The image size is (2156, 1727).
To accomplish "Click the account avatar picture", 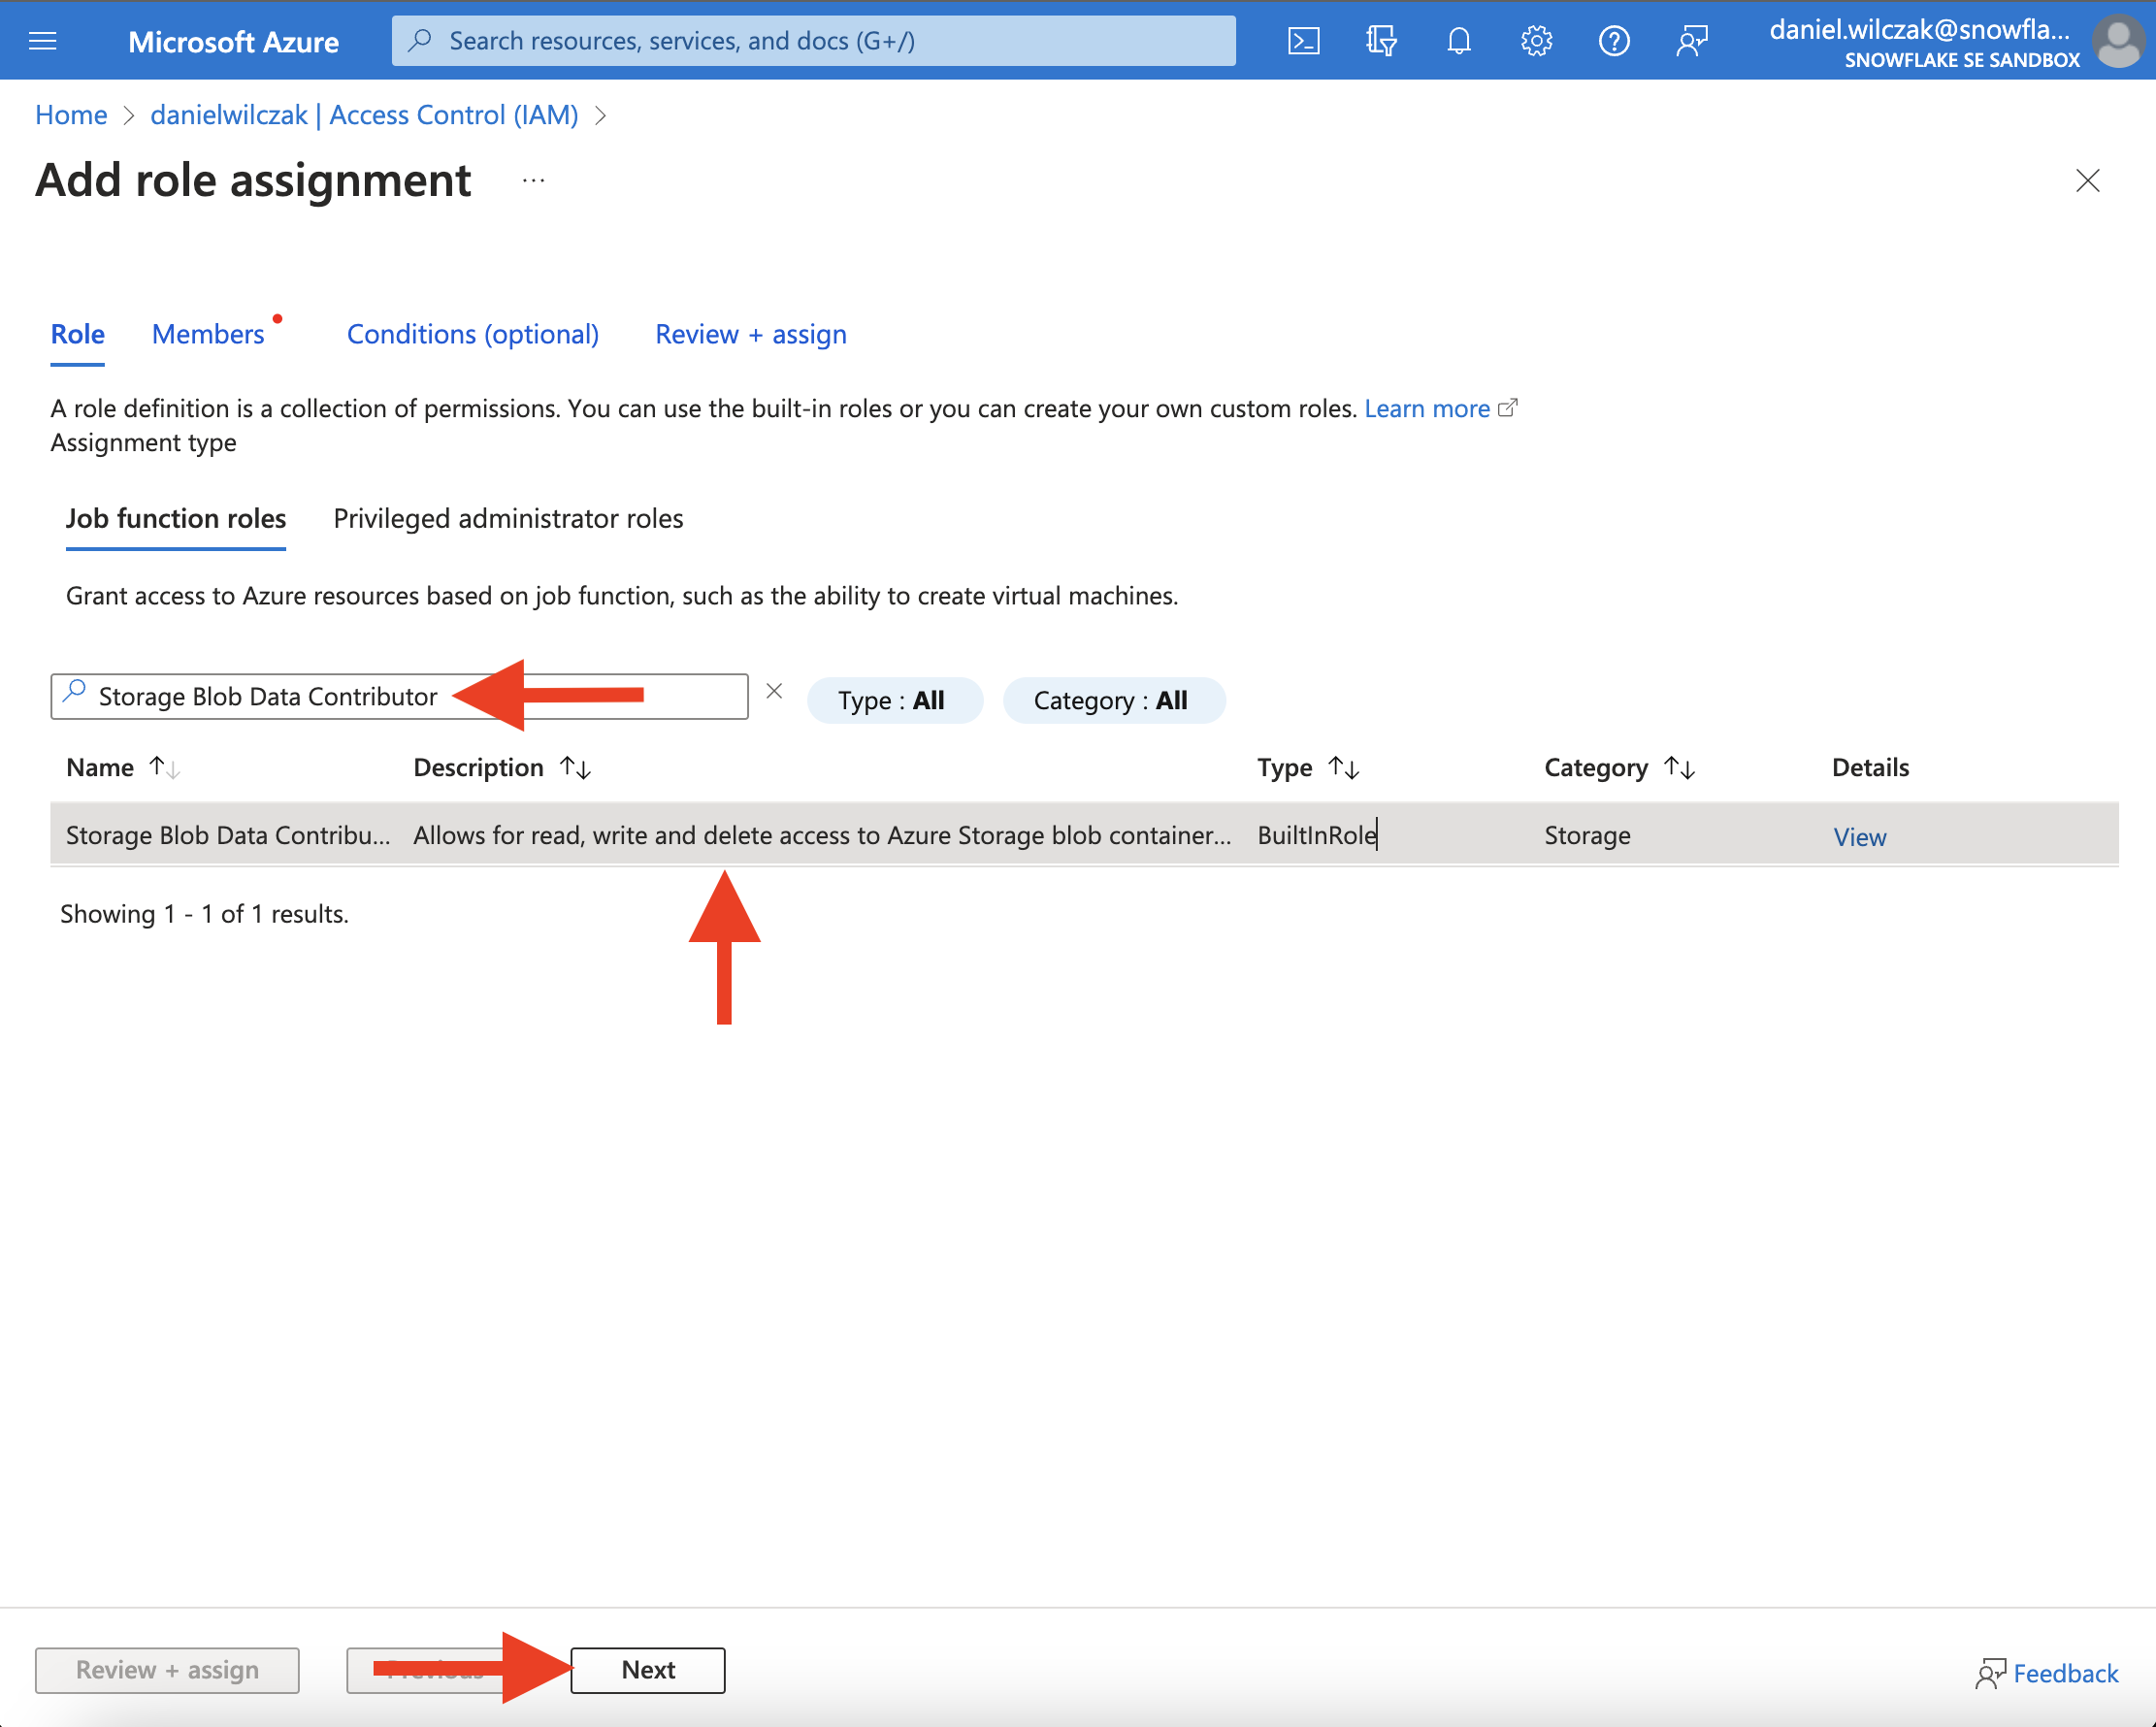I will pyautogui.click(x=2120, y=41).
